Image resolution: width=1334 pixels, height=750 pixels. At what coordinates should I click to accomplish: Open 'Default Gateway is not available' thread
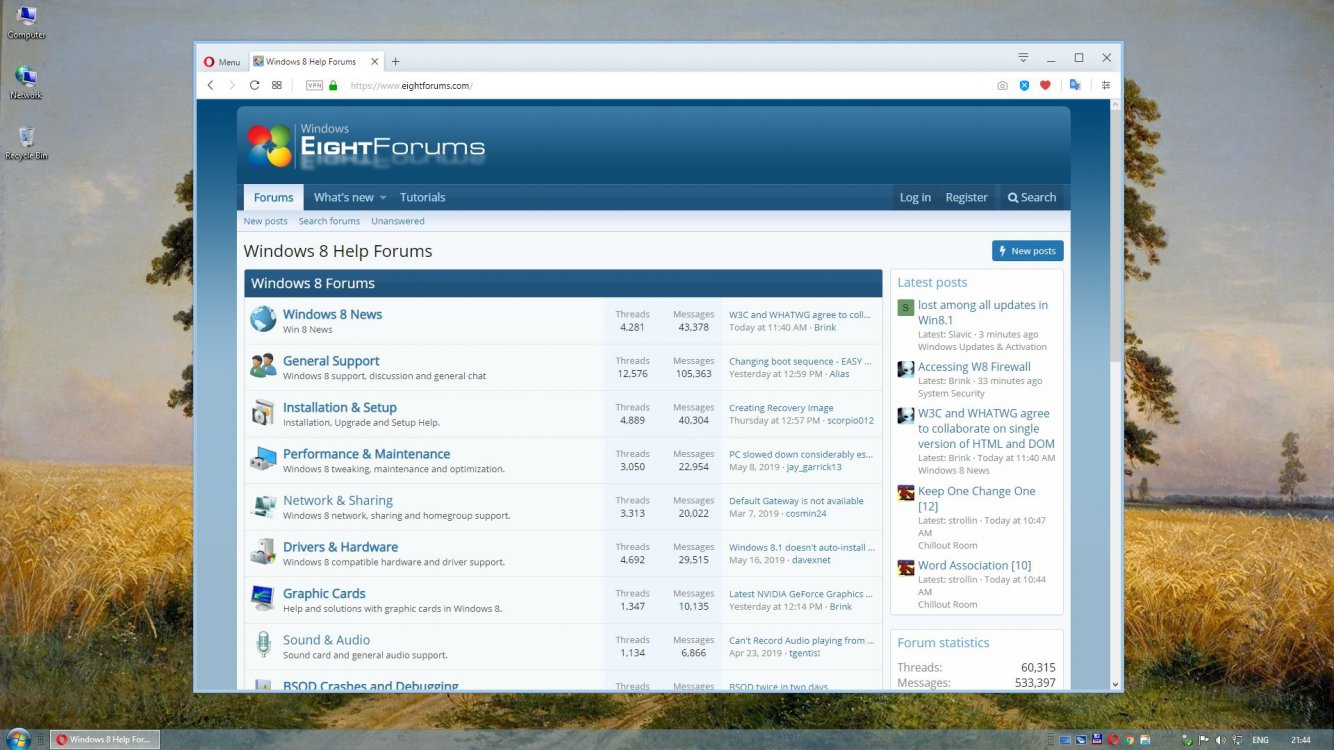[x=796, y=501]
